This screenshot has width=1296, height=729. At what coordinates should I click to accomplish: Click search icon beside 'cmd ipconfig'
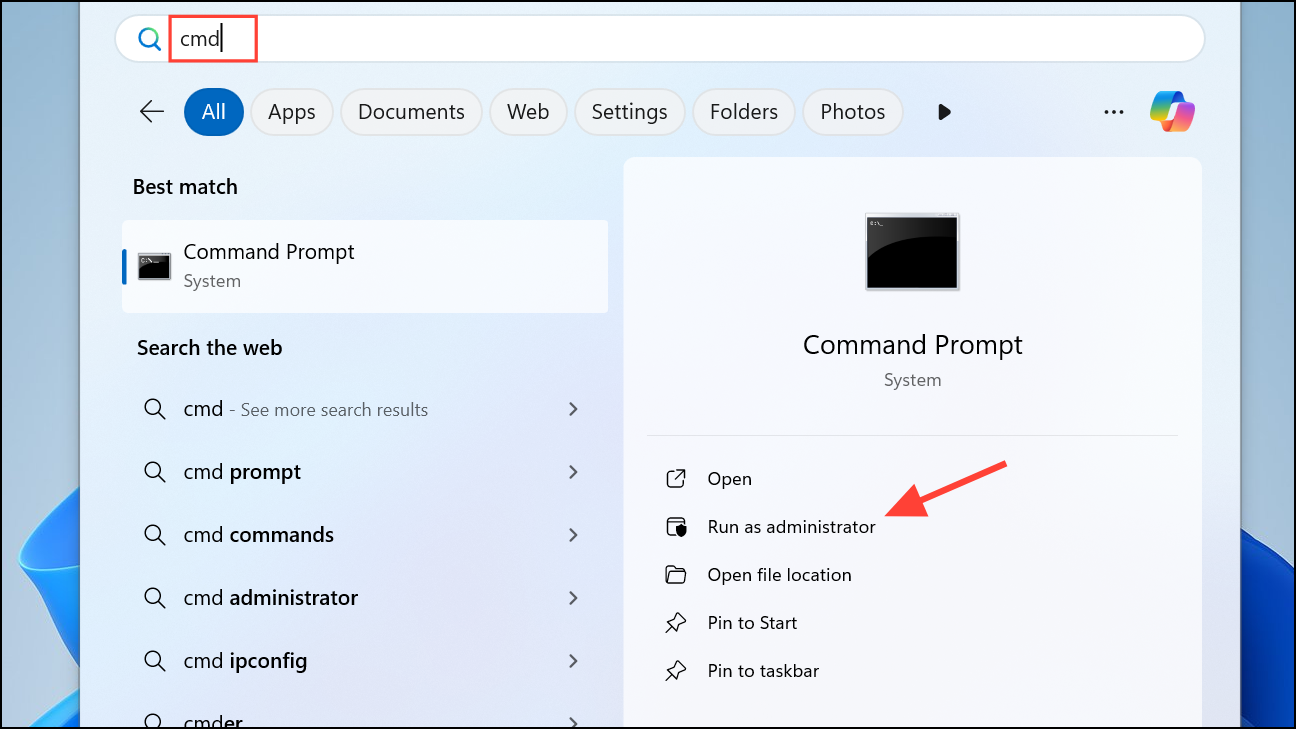pos(154,661)
